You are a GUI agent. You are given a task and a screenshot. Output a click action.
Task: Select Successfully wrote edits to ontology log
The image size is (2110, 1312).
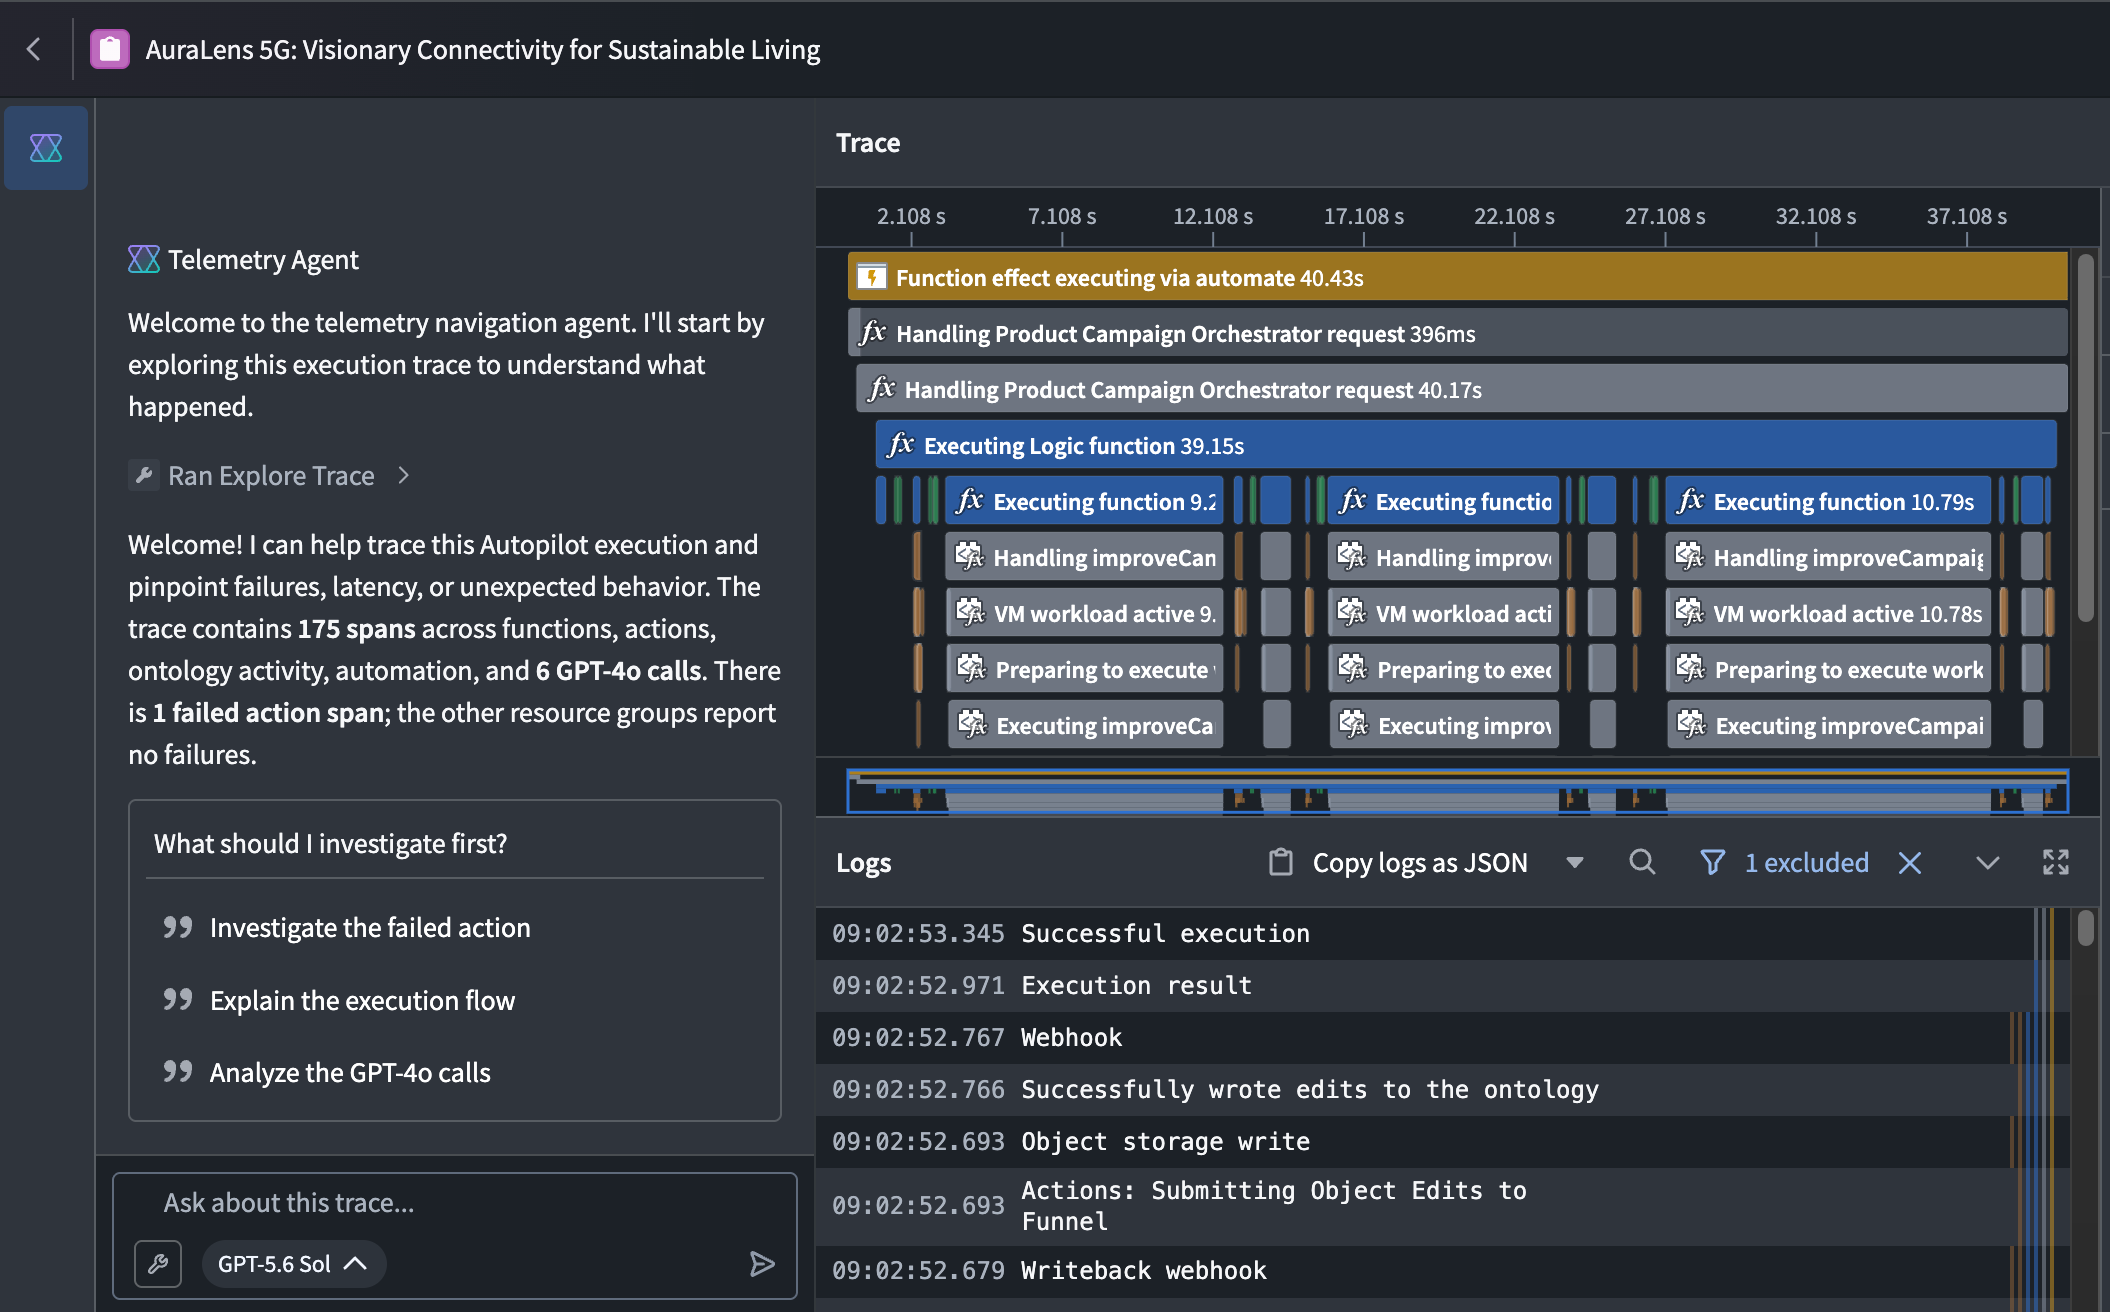tap(1442, 1089)
